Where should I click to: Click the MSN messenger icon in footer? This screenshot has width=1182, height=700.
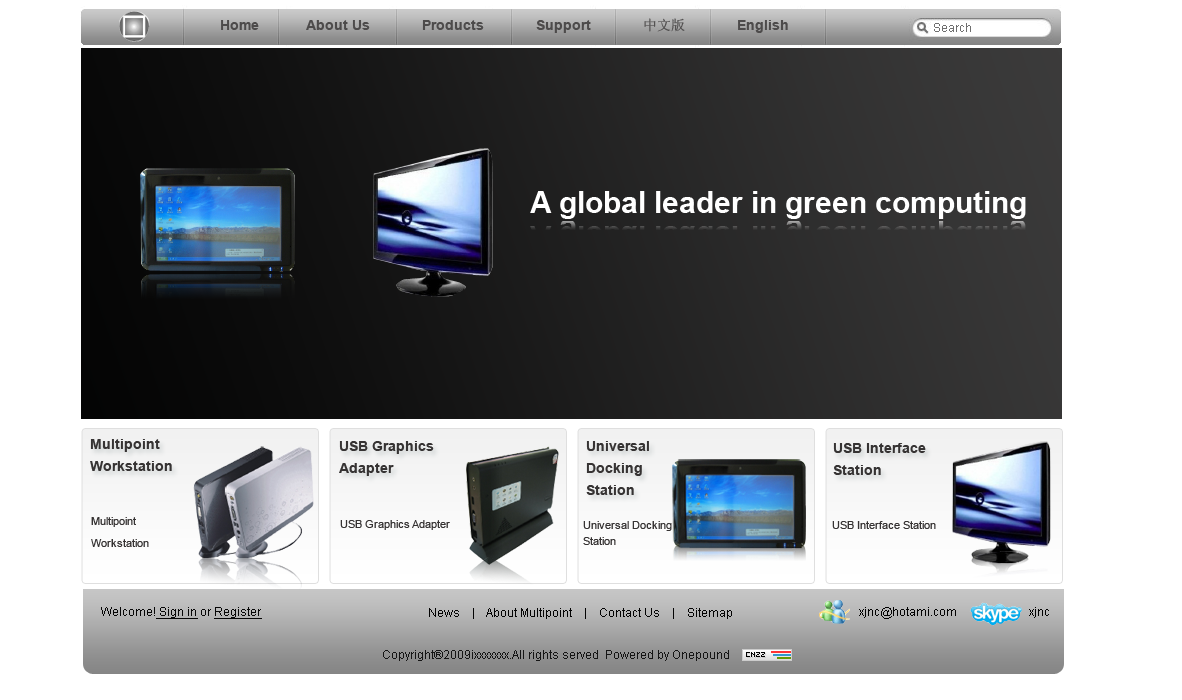[x=834, y=612]
